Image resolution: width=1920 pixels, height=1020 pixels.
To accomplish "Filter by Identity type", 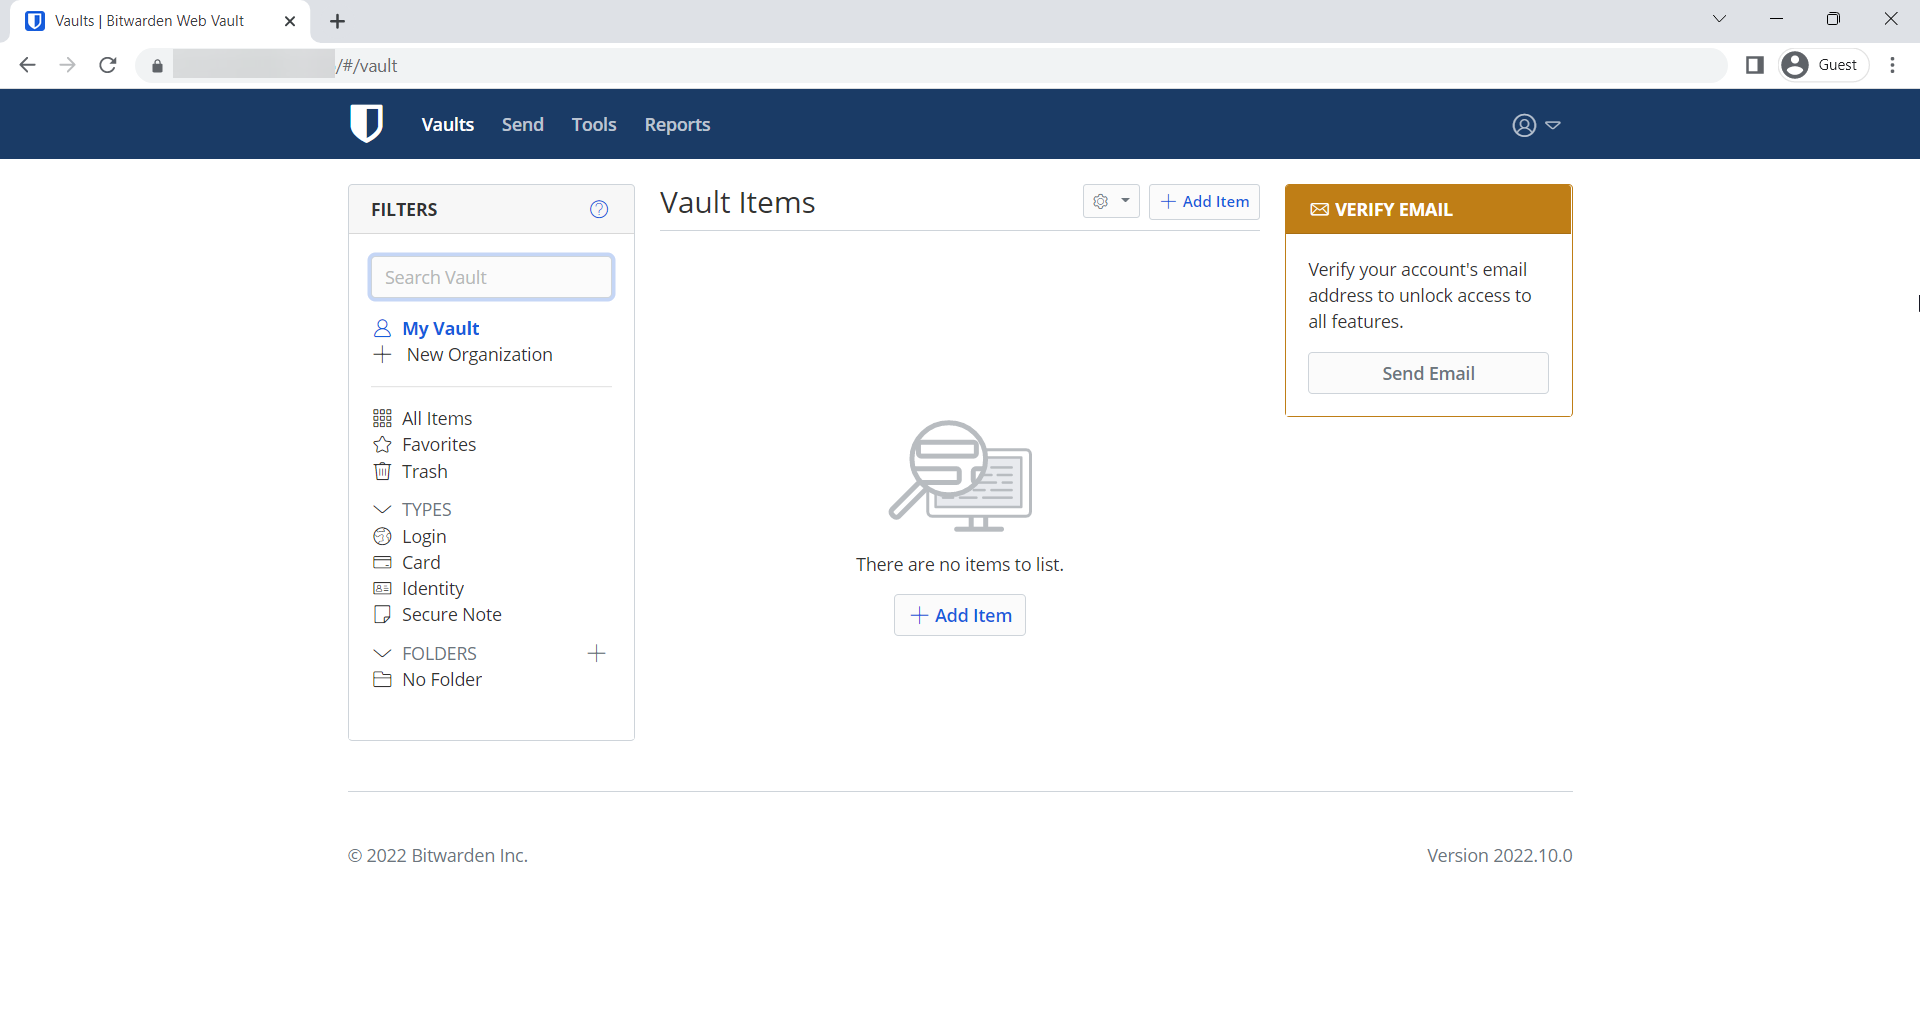I will pos(433,589).
